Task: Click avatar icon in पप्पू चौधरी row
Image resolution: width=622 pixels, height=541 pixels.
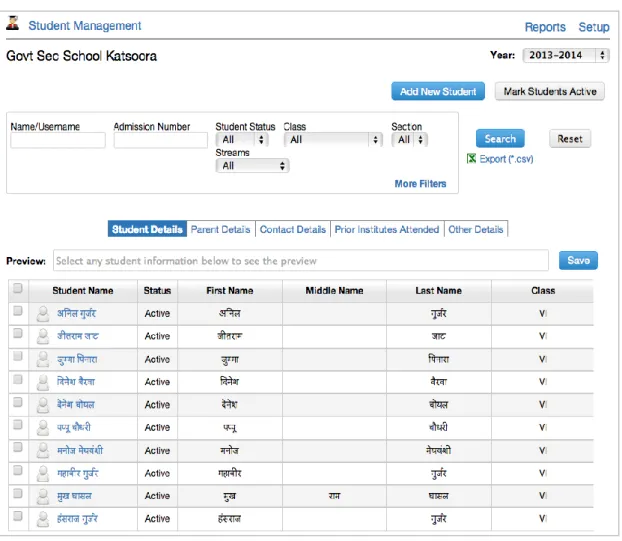Action: tap(43, 428)
